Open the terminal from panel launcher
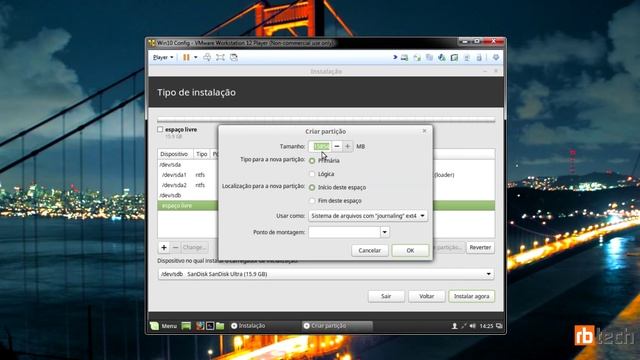The image size is (640, 360). 210,326
